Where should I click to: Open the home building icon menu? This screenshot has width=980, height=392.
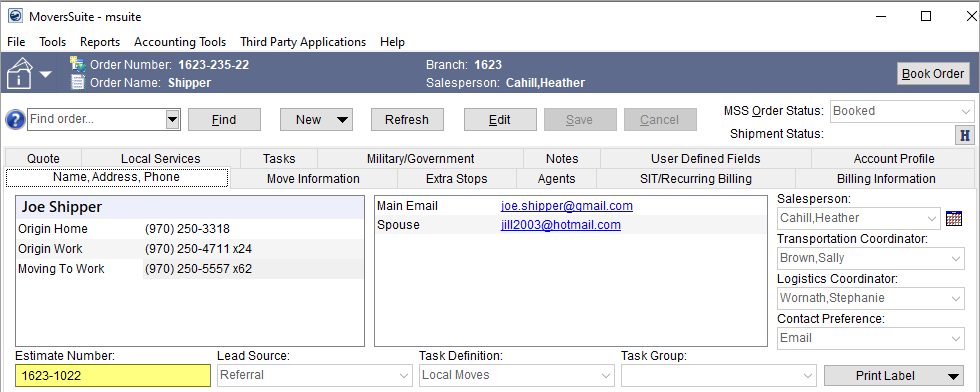tap(20, 74)
